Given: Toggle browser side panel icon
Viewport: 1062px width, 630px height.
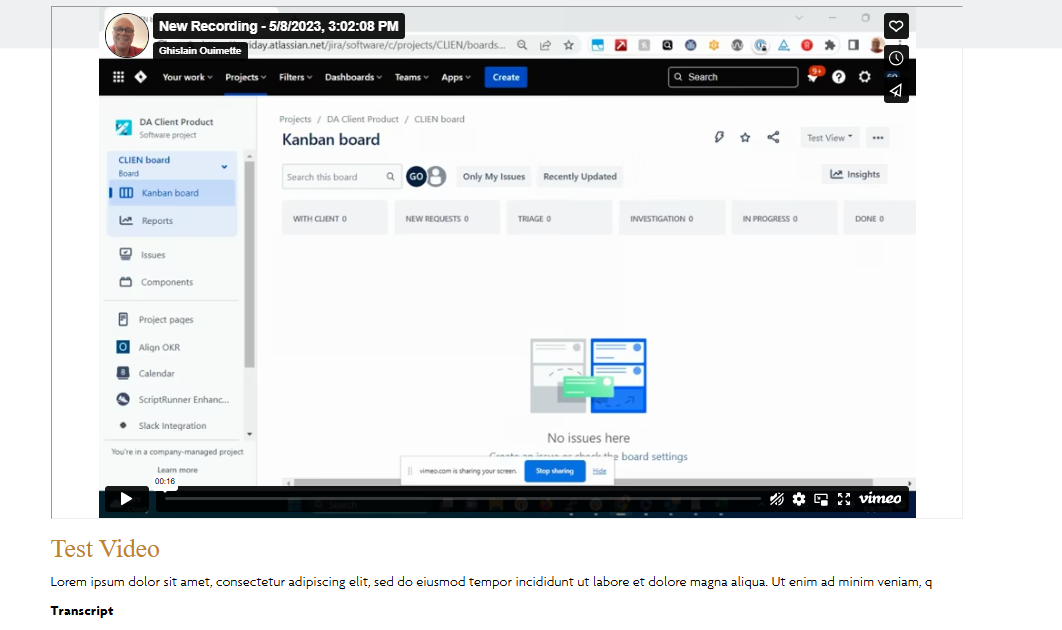Looking at the screenshot, I should click(853, 45).
